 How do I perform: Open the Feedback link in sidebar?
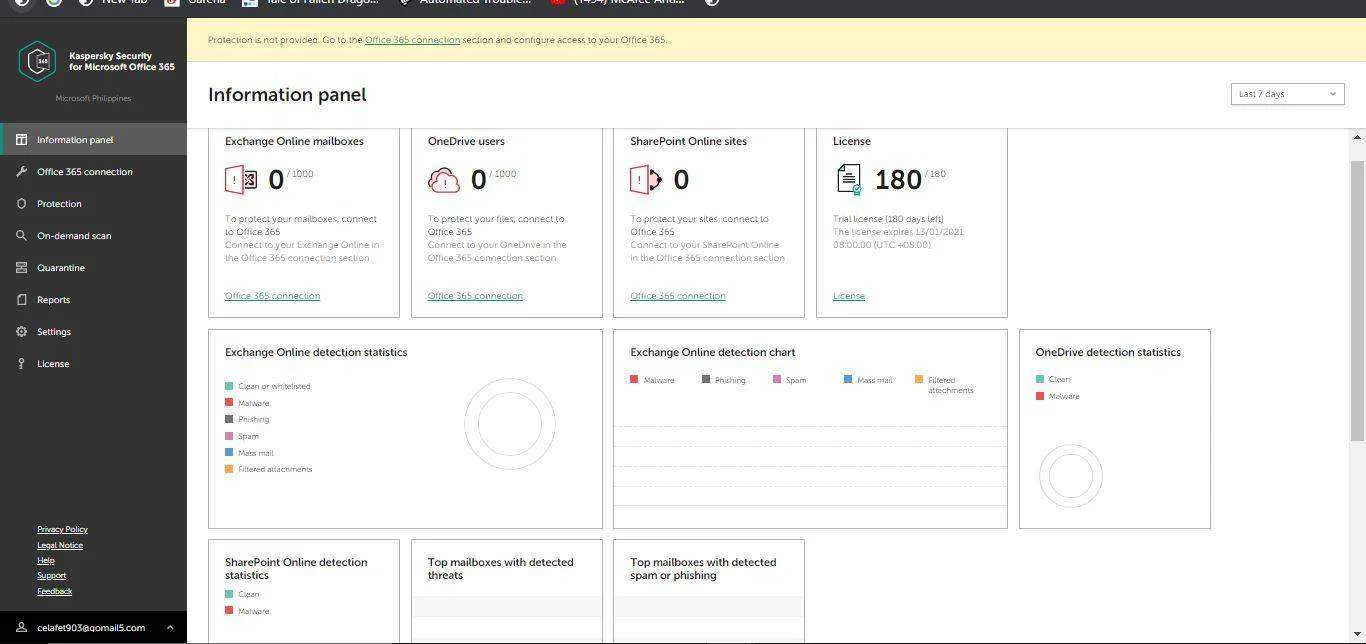pyautogui.click(x=54, y=591)
